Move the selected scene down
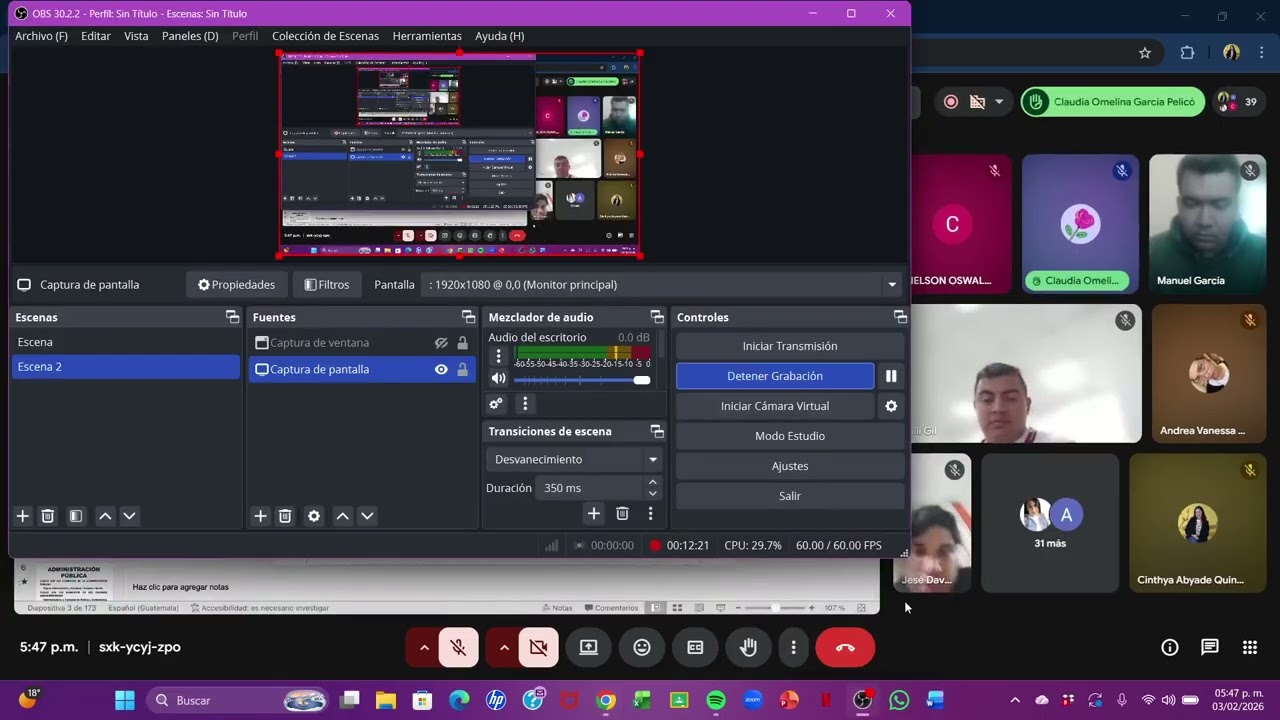1280x720 pixels. (x=129, y=516)
